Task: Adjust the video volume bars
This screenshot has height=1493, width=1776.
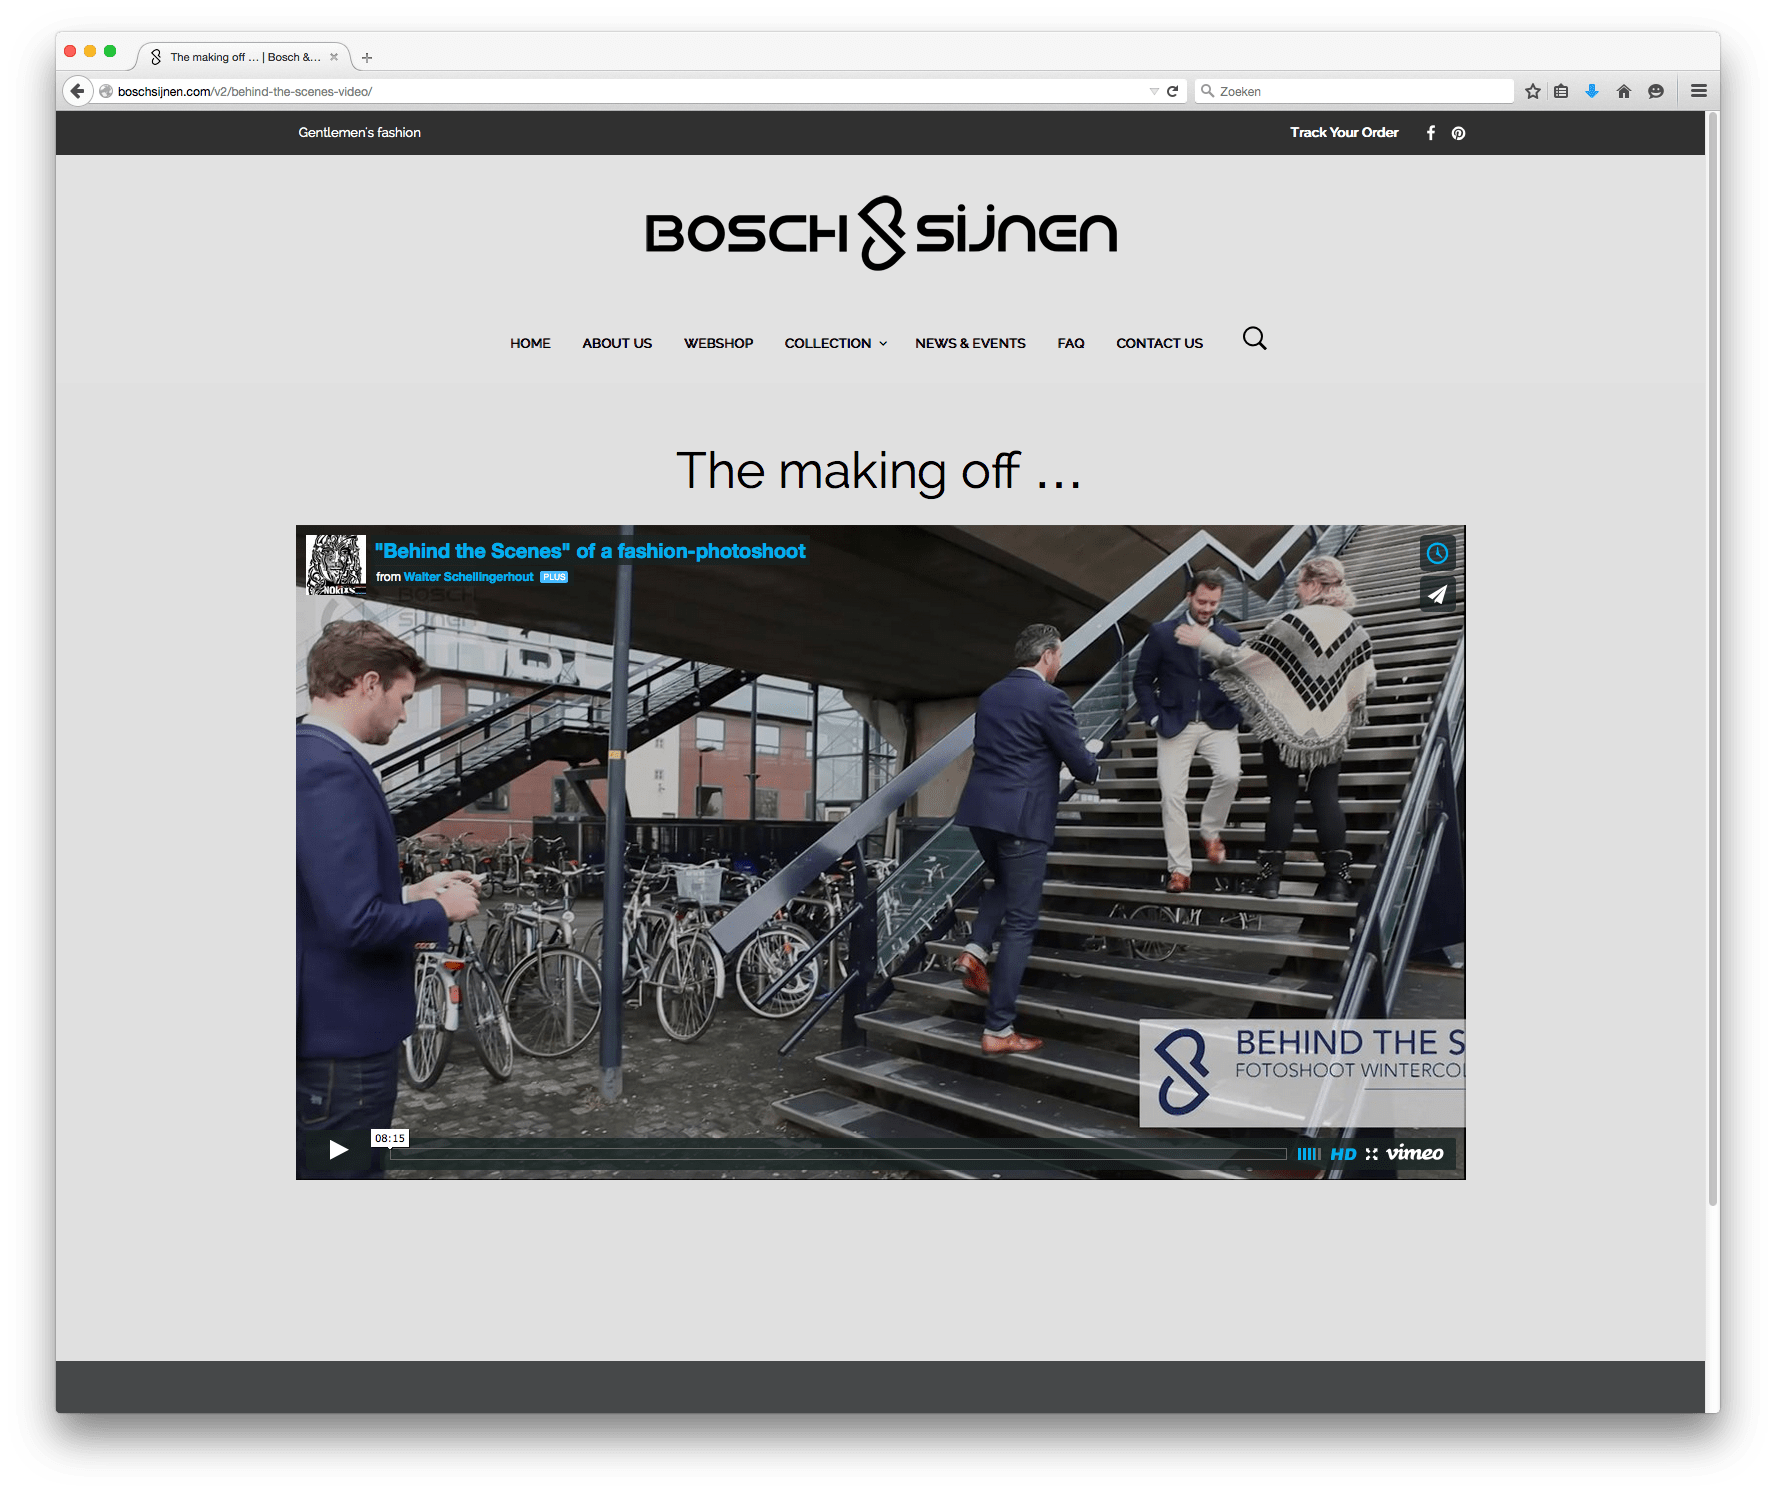Action: tap(1309, 1154)
